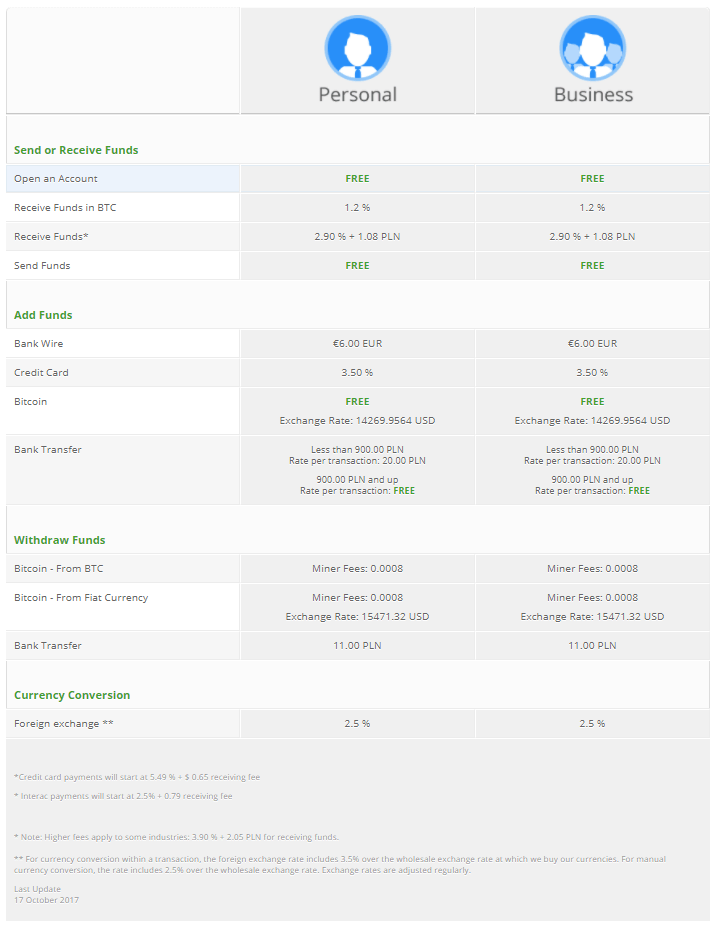The width and height of the screenshot is (717, 928).
Task: Click the Add Funds section header
Action: click(x=43, y=315)
